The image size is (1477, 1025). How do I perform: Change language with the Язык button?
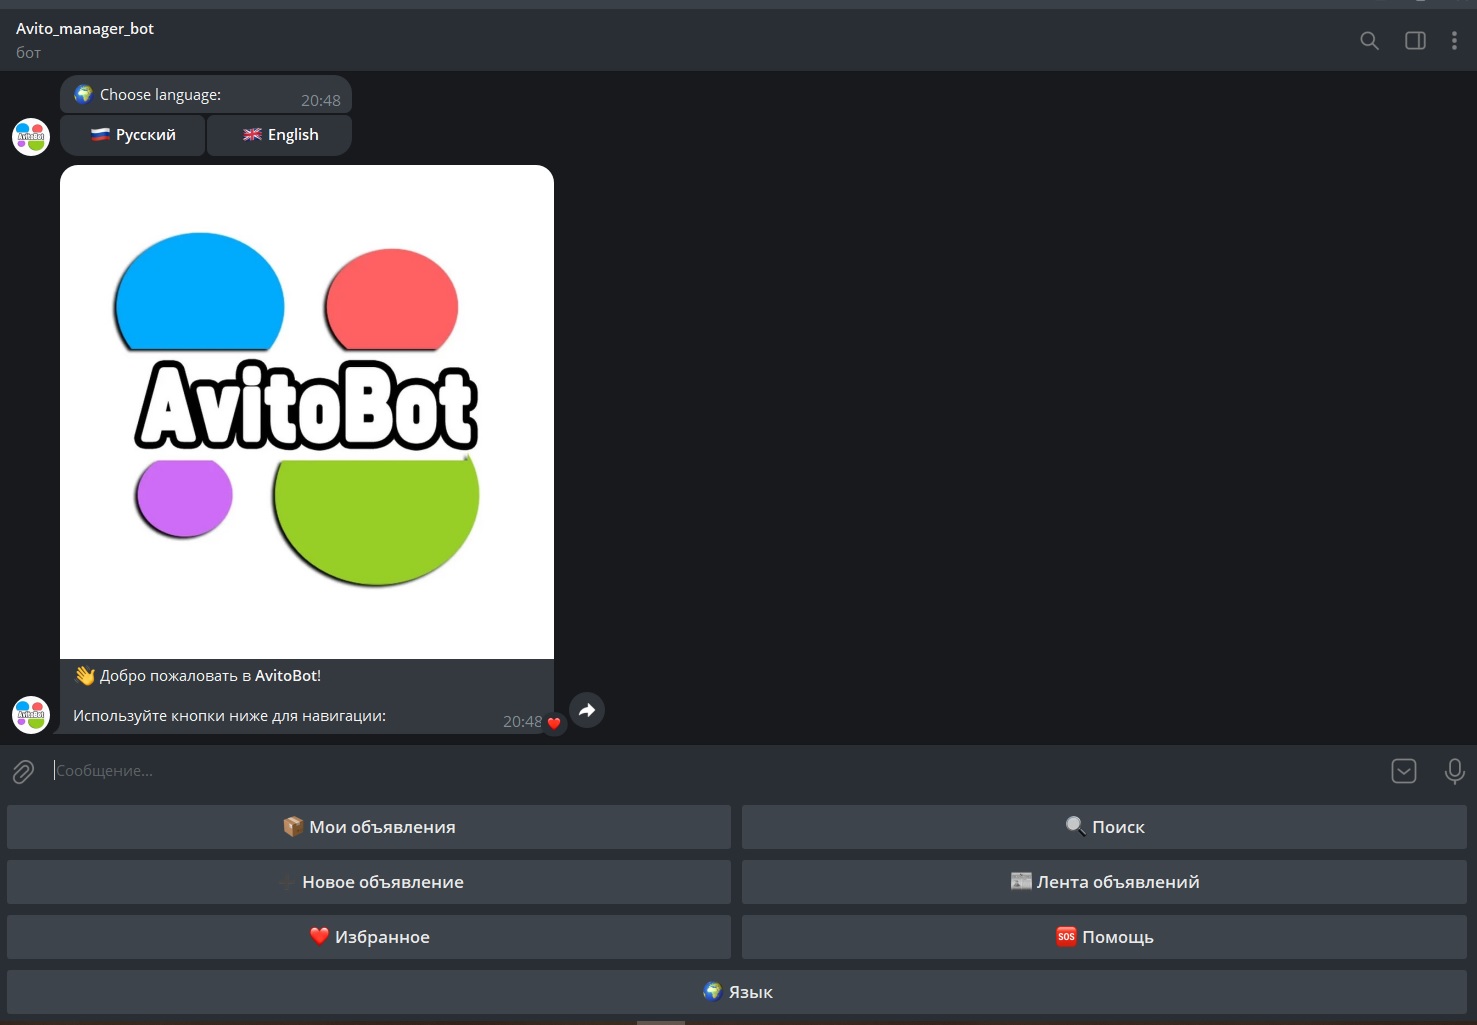[737, 992]
